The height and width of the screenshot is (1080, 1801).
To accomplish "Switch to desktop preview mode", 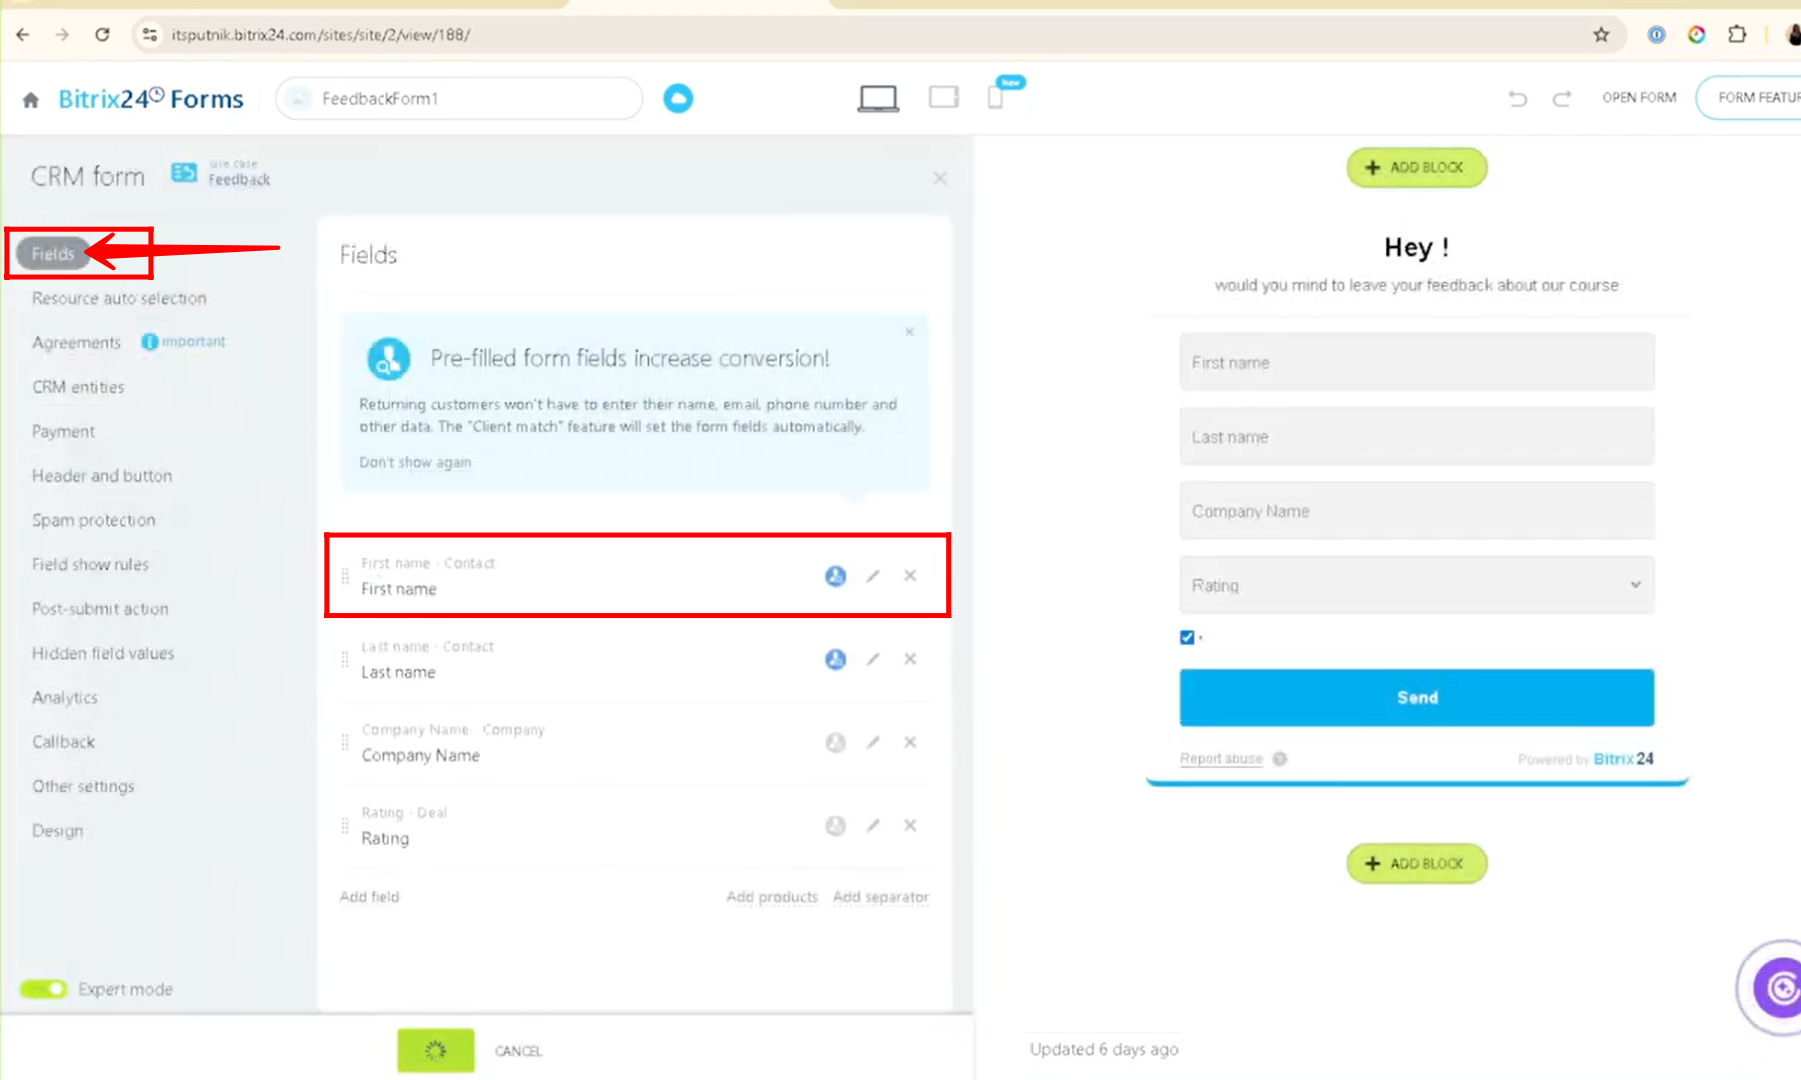I will (x=878, y=98).
